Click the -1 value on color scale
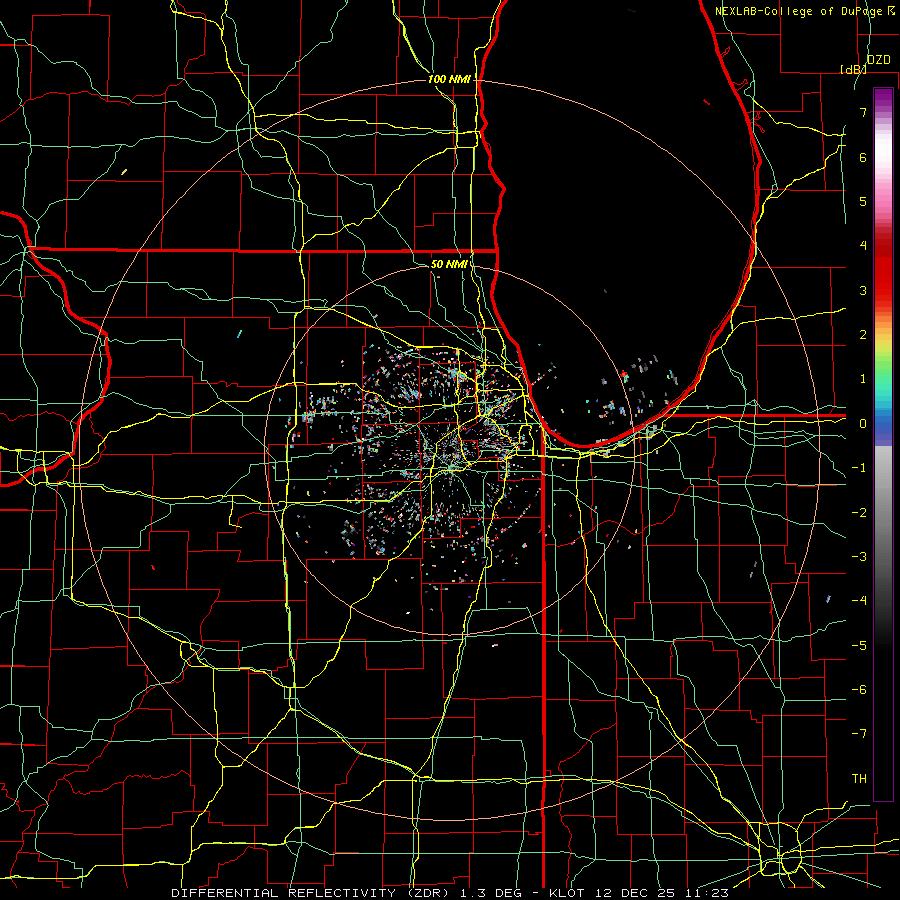 click(x=859, y=468)
